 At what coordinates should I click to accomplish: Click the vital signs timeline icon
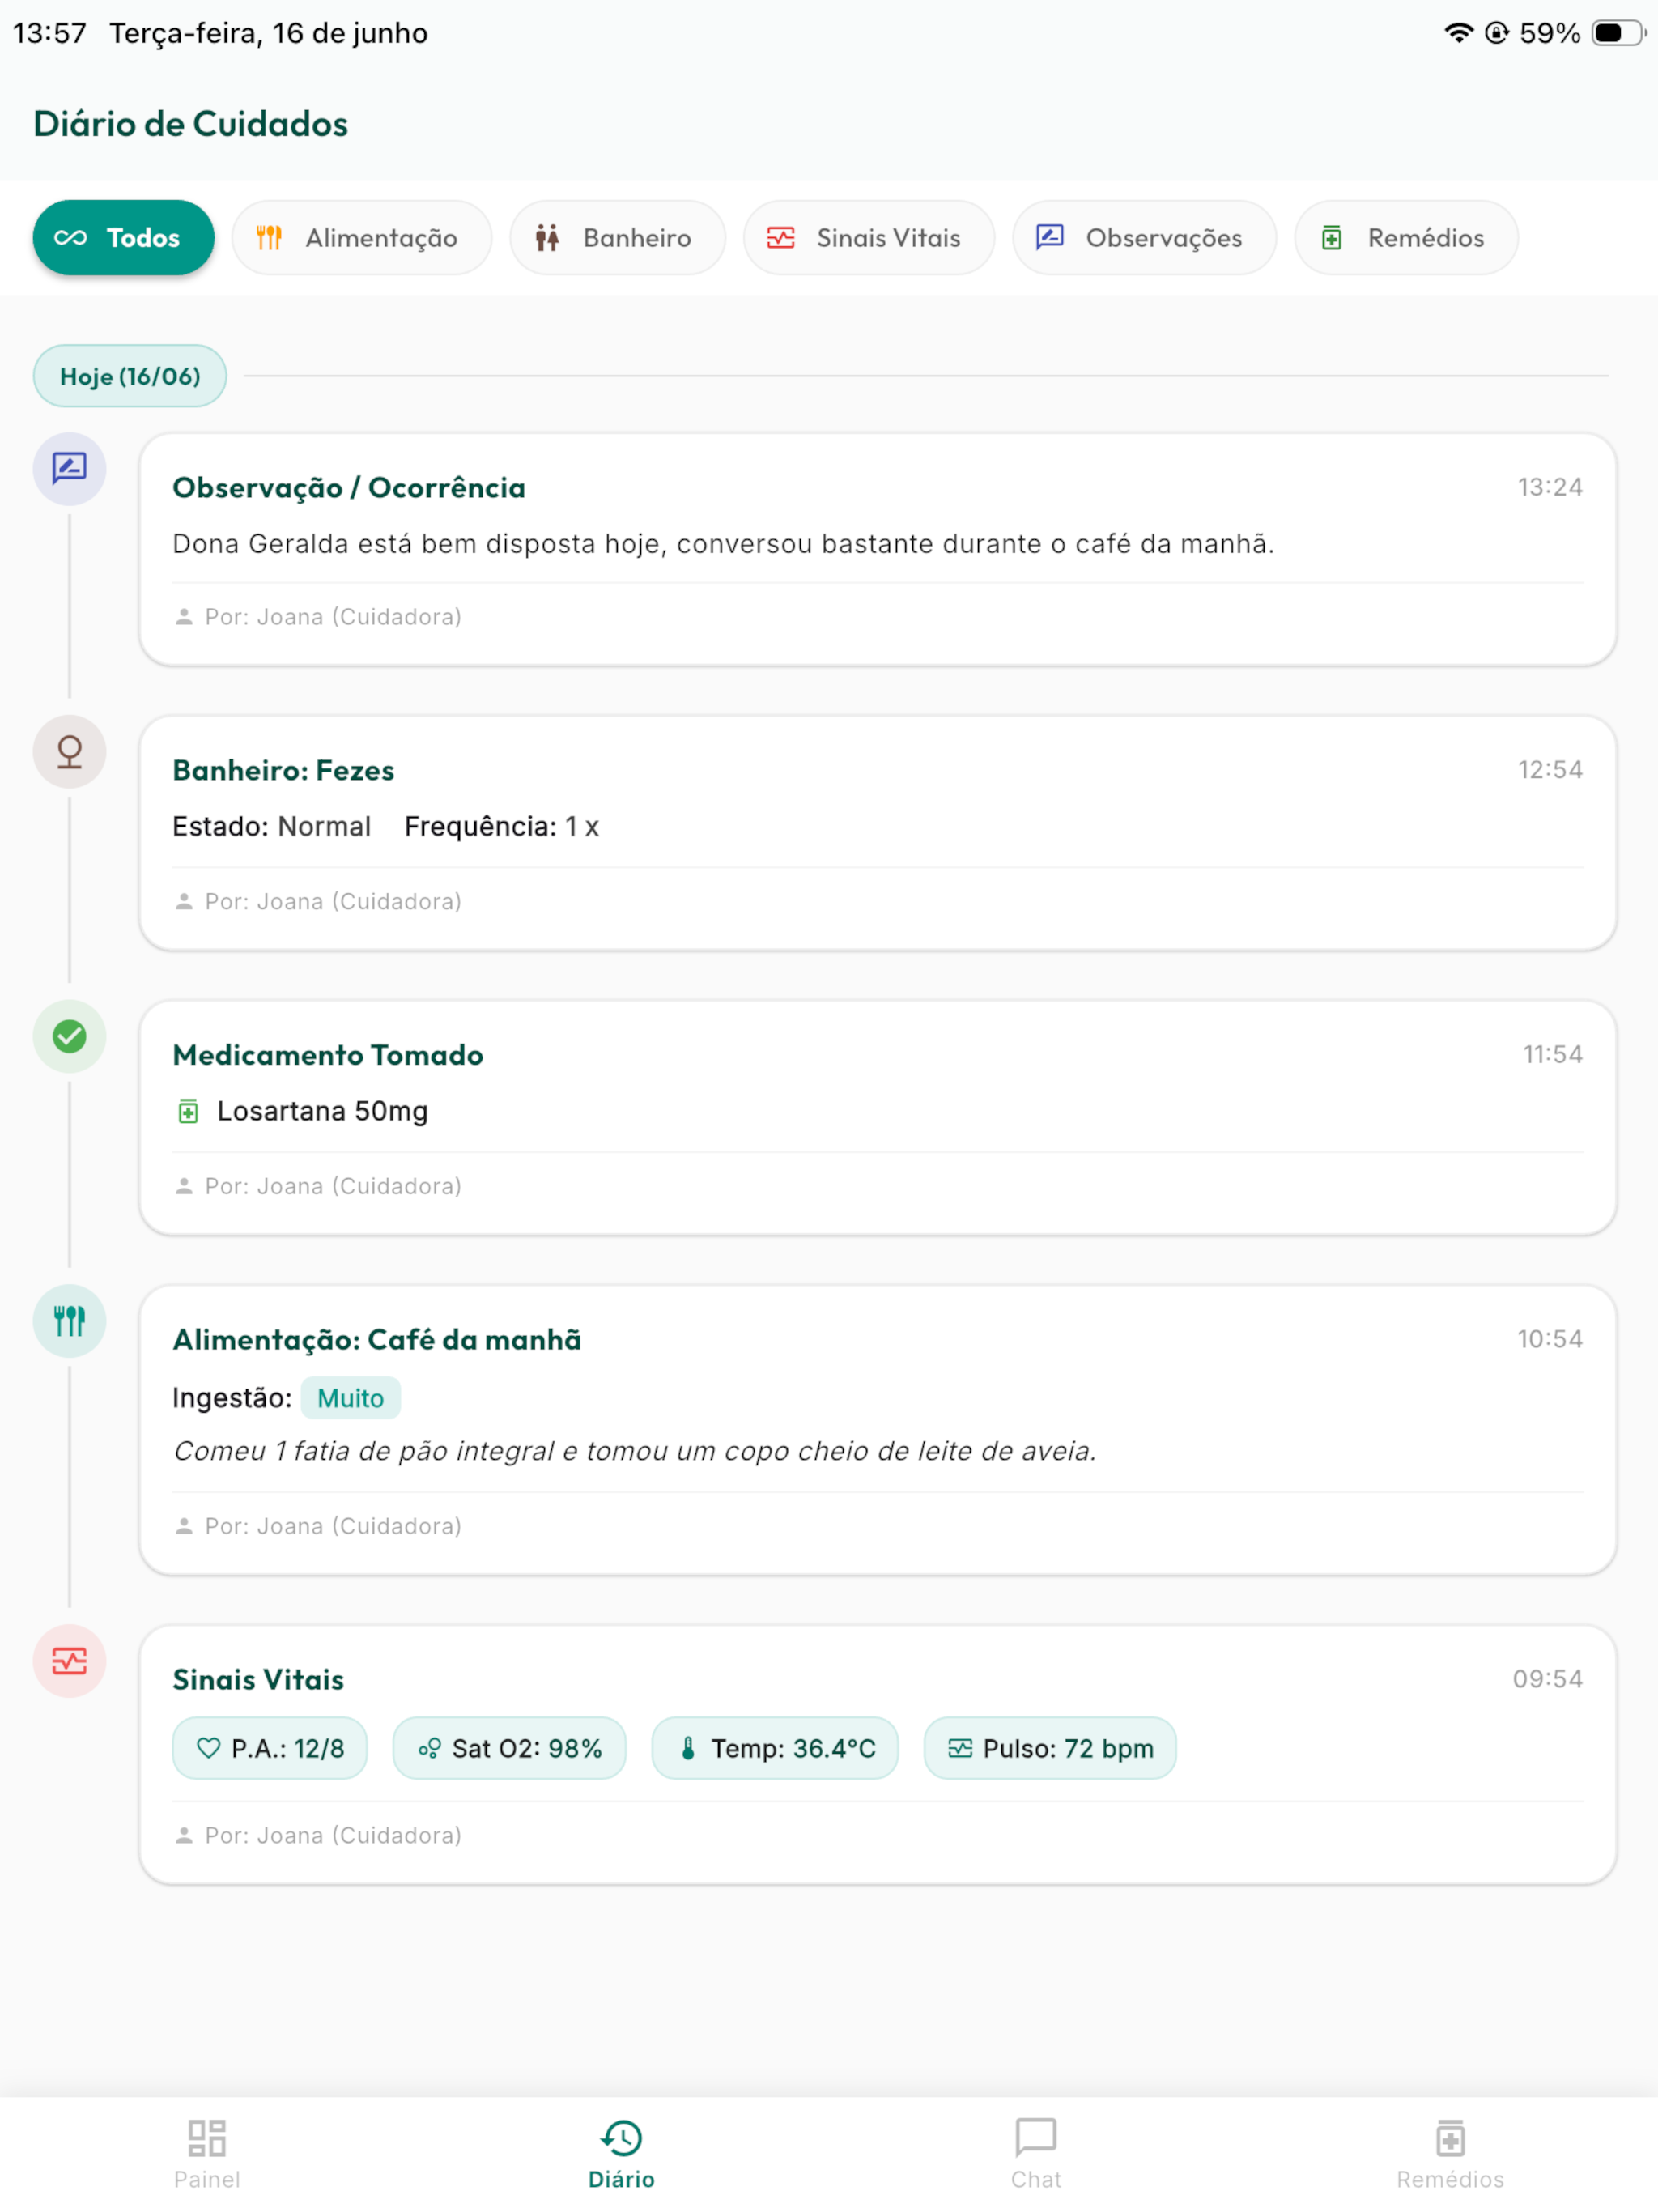69,1661
